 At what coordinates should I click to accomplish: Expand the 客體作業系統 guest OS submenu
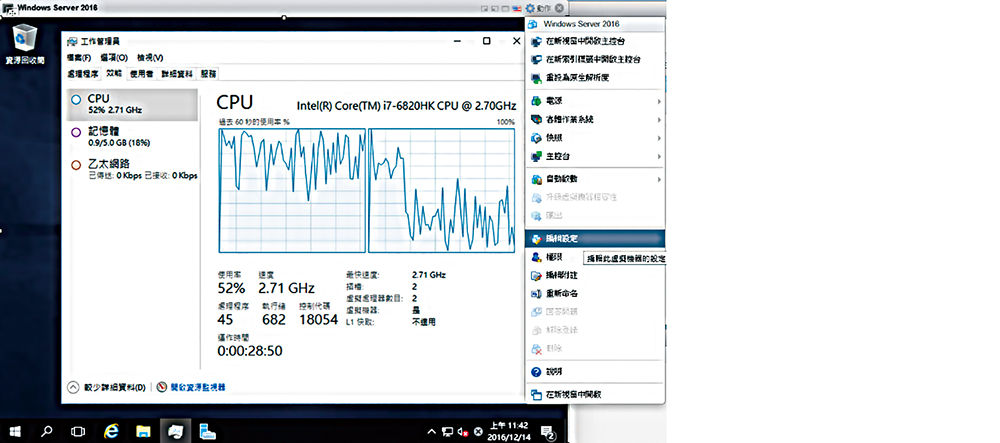click(659, 120)
